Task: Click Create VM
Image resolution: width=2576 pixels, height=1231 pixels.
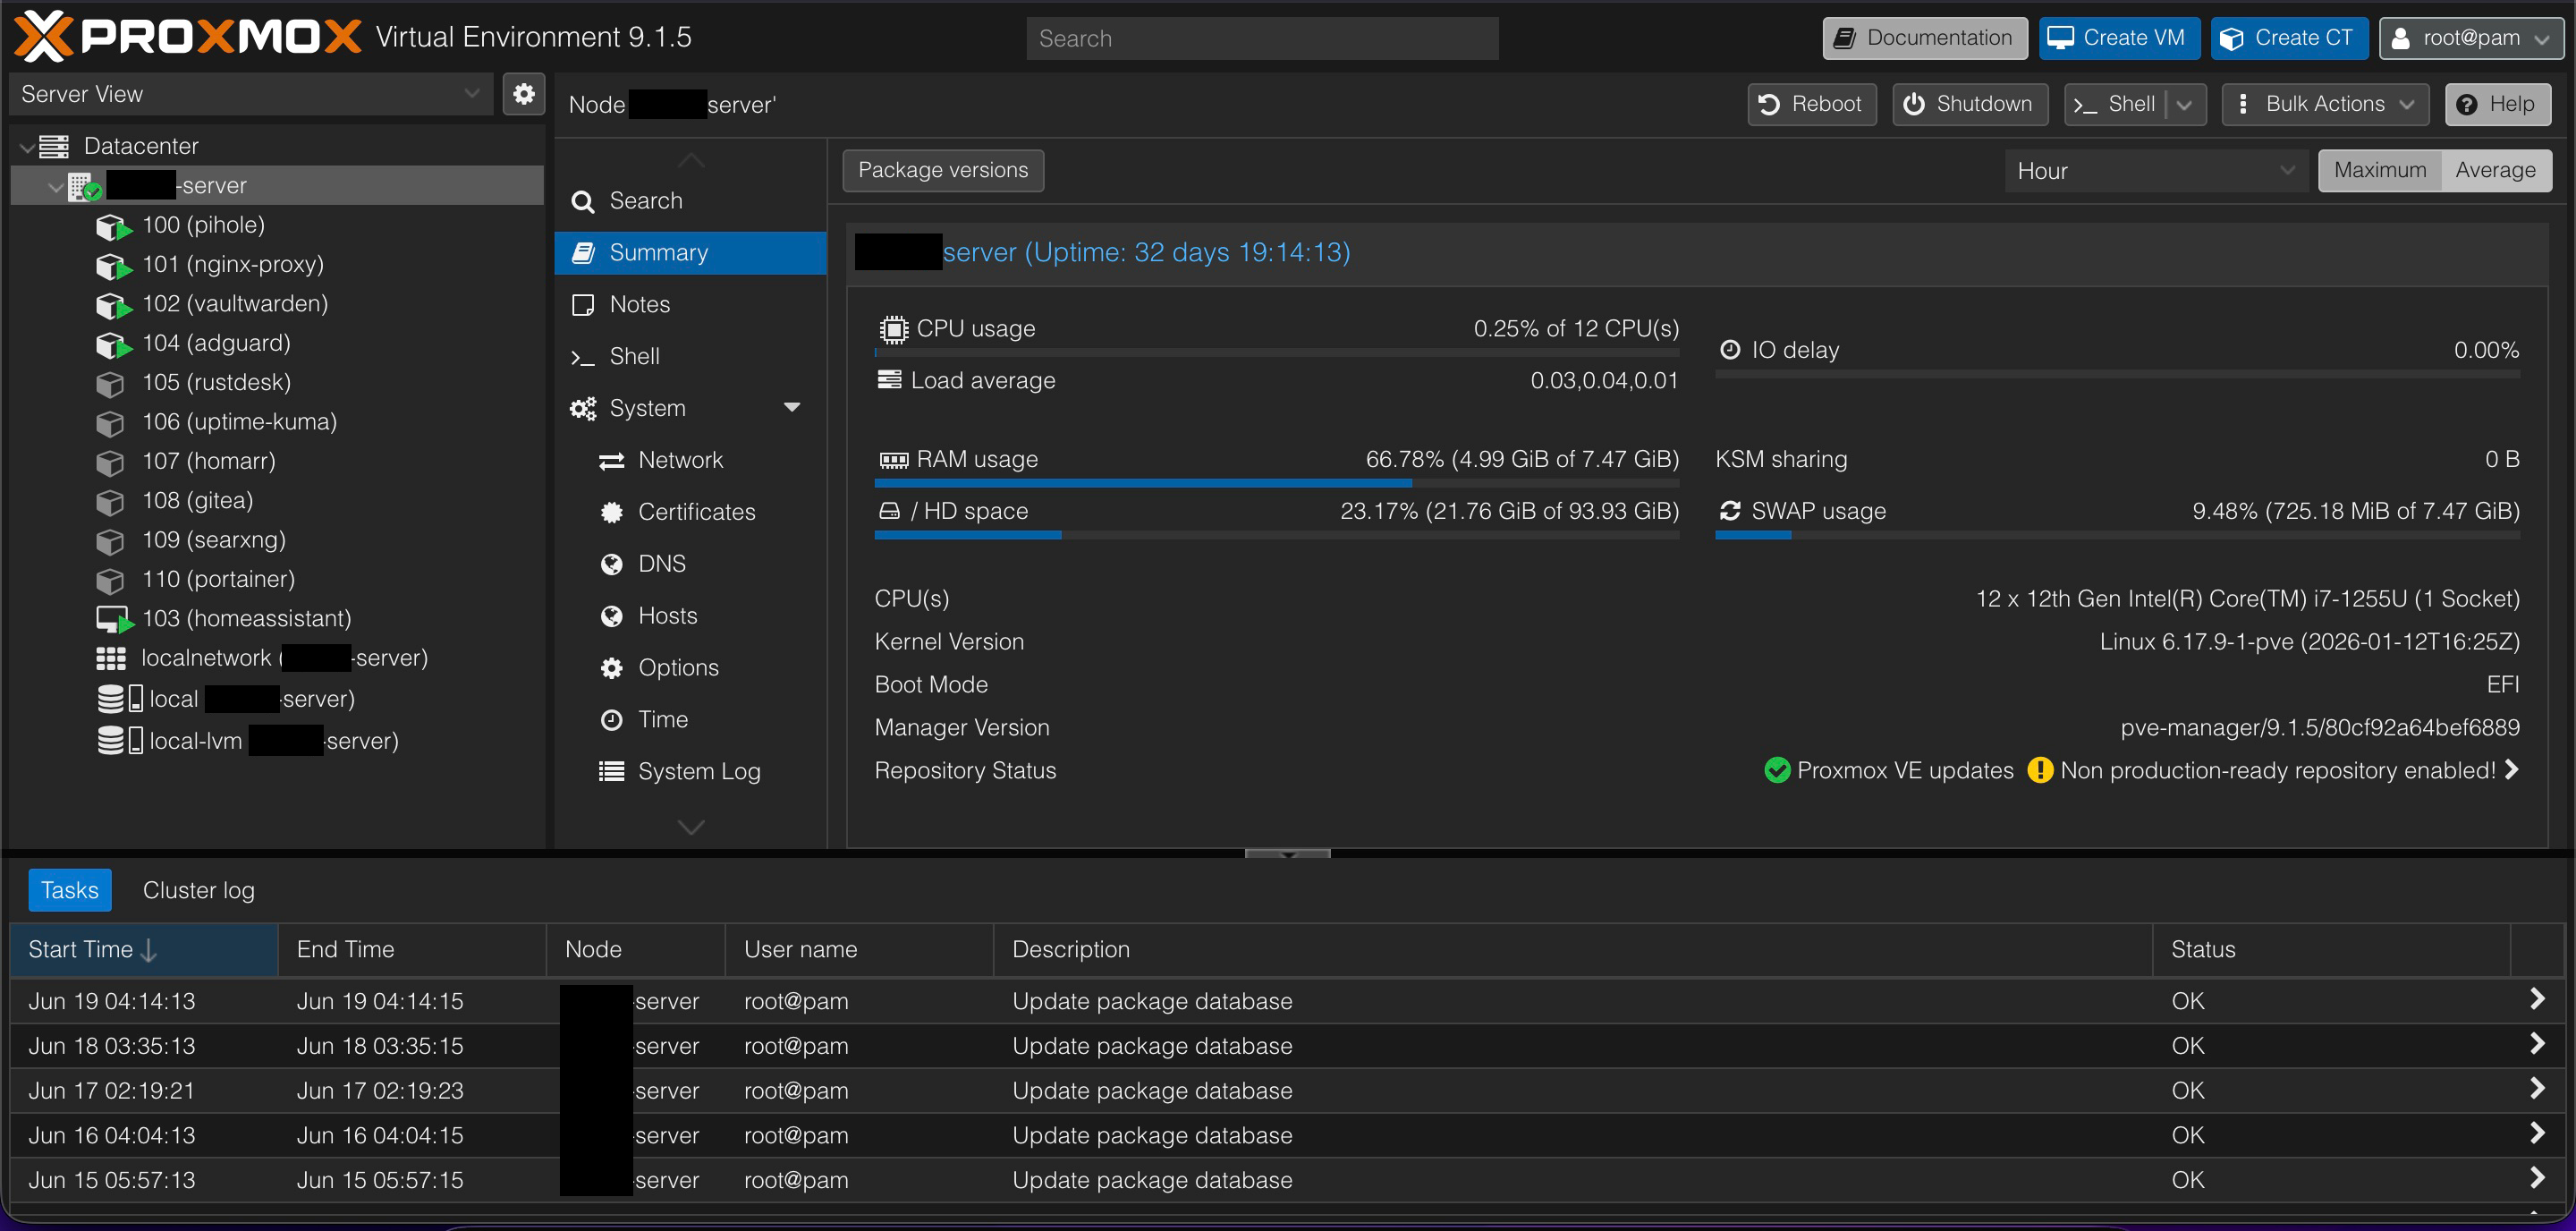Action: (x=2119, y=38)
